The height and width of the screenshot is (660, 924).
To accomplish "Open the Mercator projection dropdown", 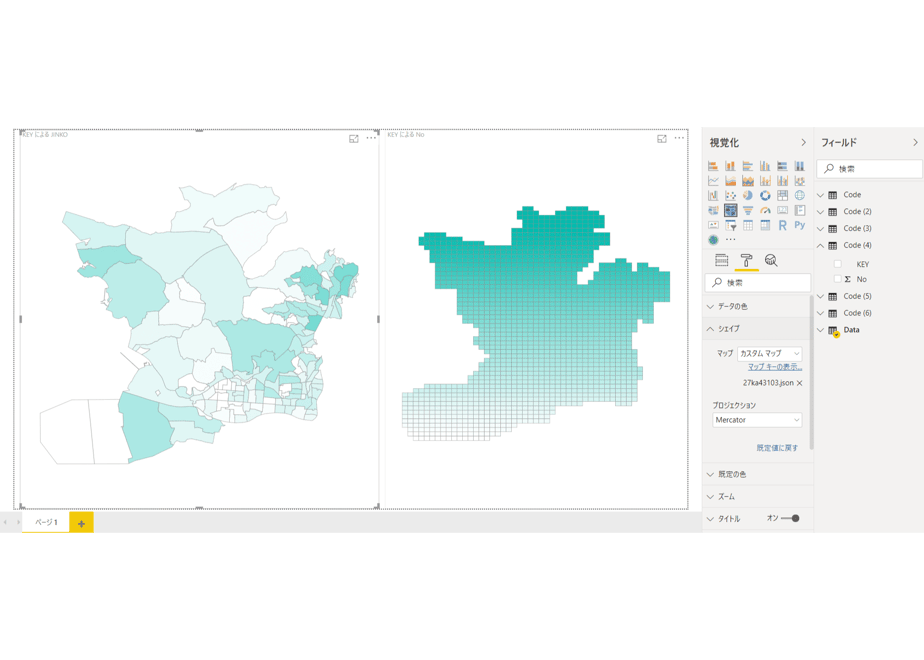I will tap(757, 420).
